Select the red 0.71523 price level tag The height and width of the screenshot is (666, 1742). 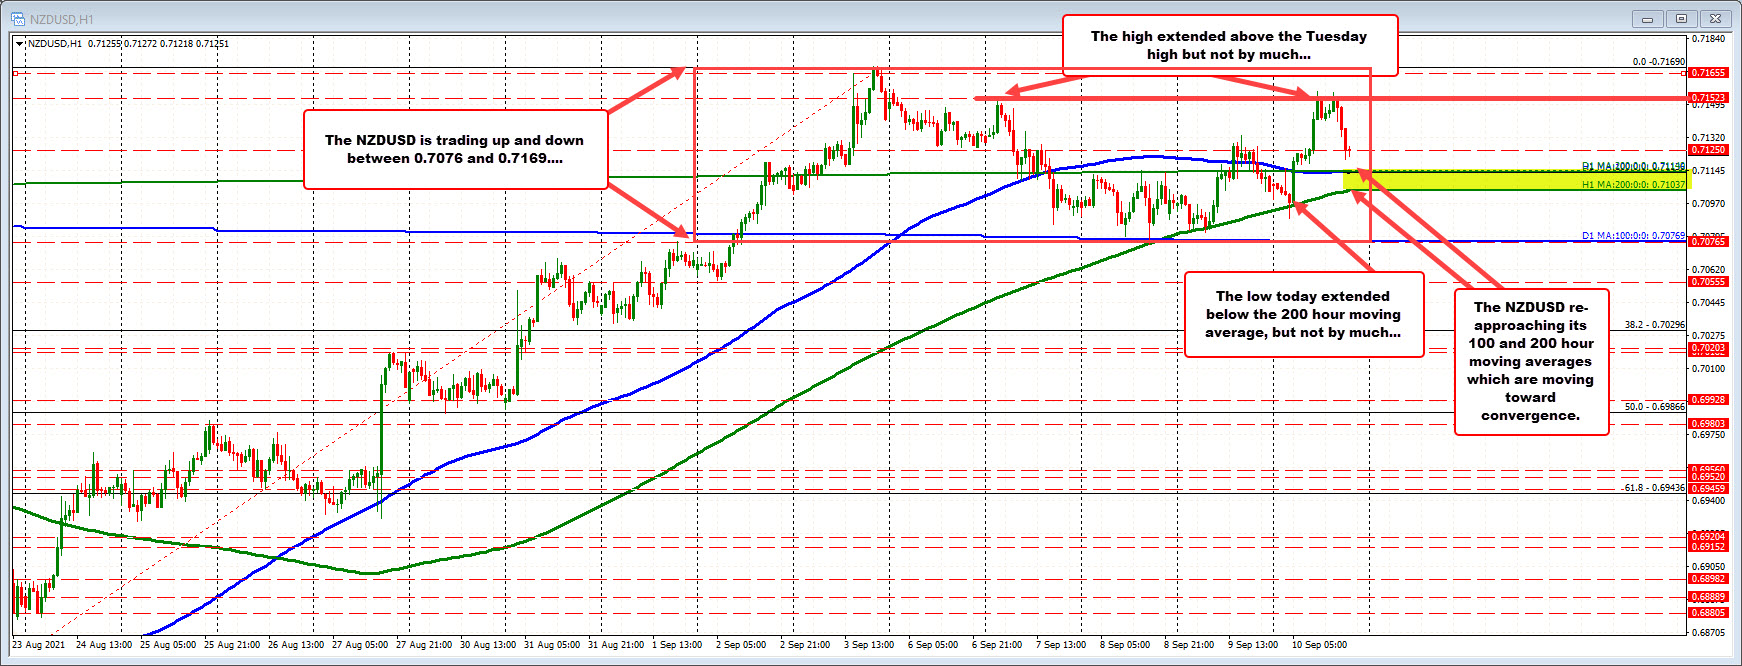click(1707, 98)
